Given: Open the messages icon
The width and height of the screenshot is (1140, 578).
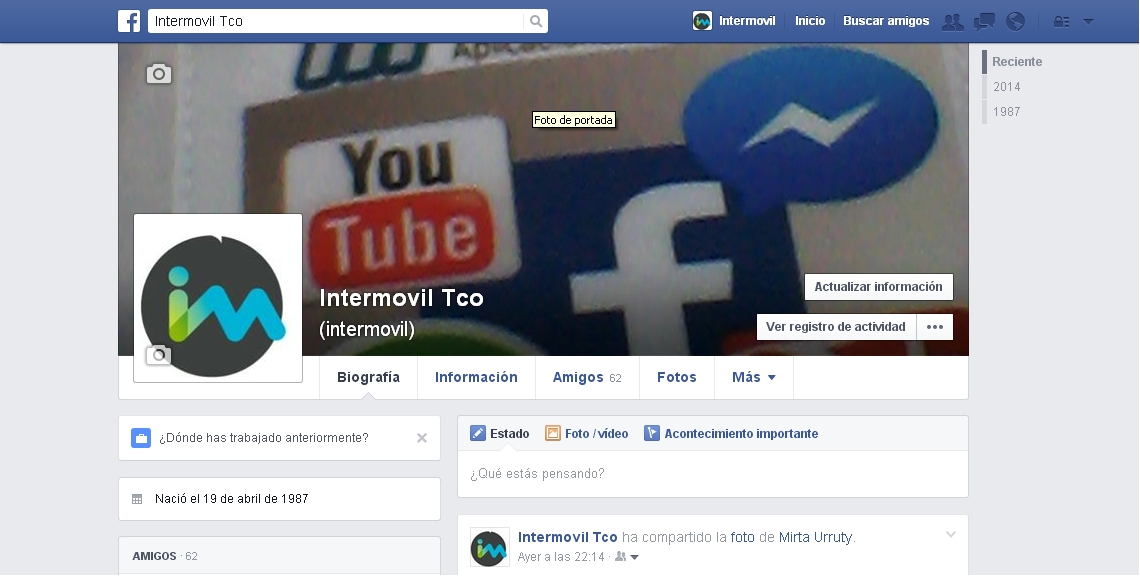Looking at the screenshot, I should click(984, 21).
